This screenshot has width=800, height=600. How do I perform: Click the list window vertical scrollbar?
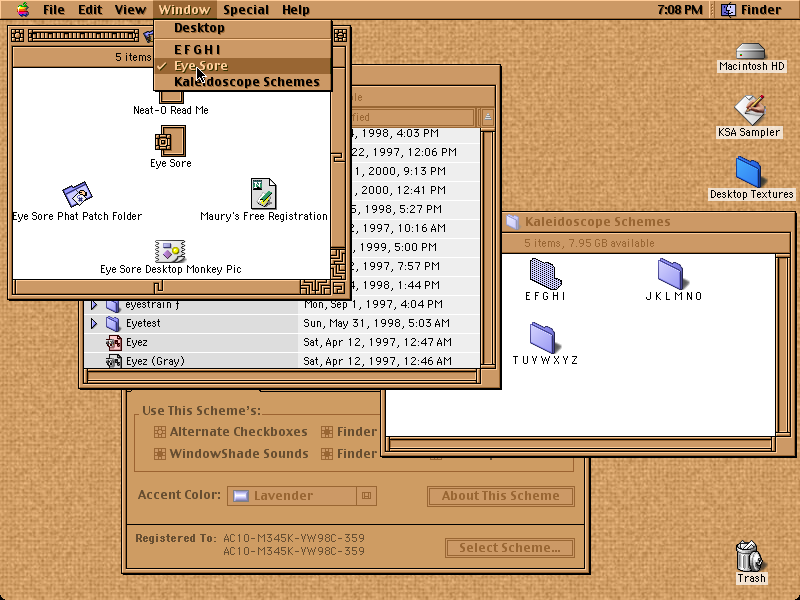pos(488,248)
